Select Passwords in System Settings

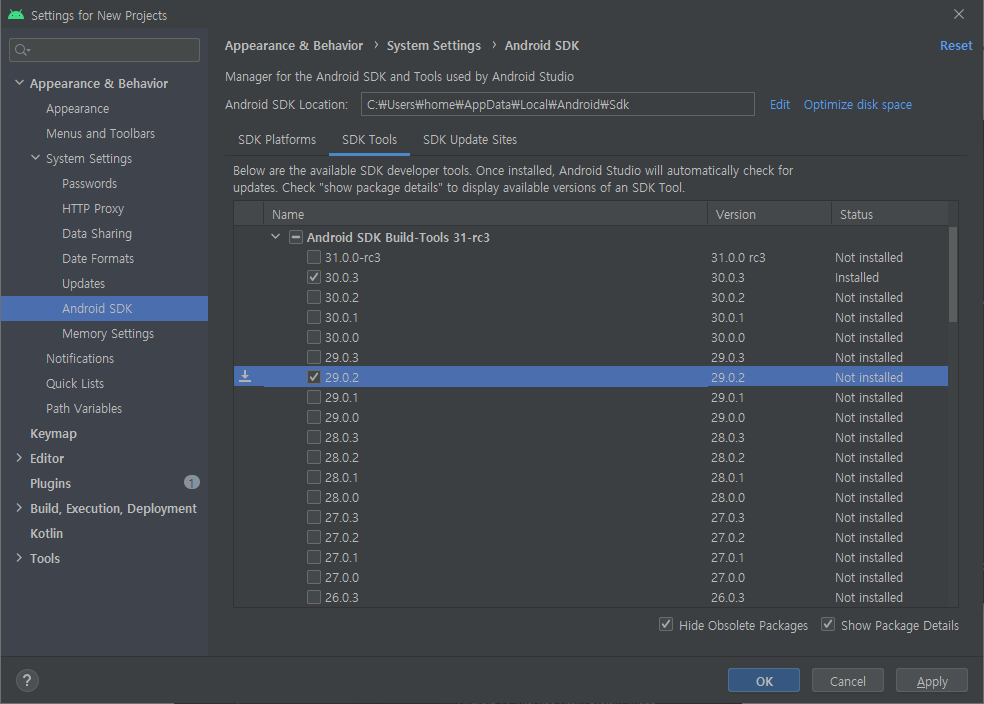(x=89, y=183)
